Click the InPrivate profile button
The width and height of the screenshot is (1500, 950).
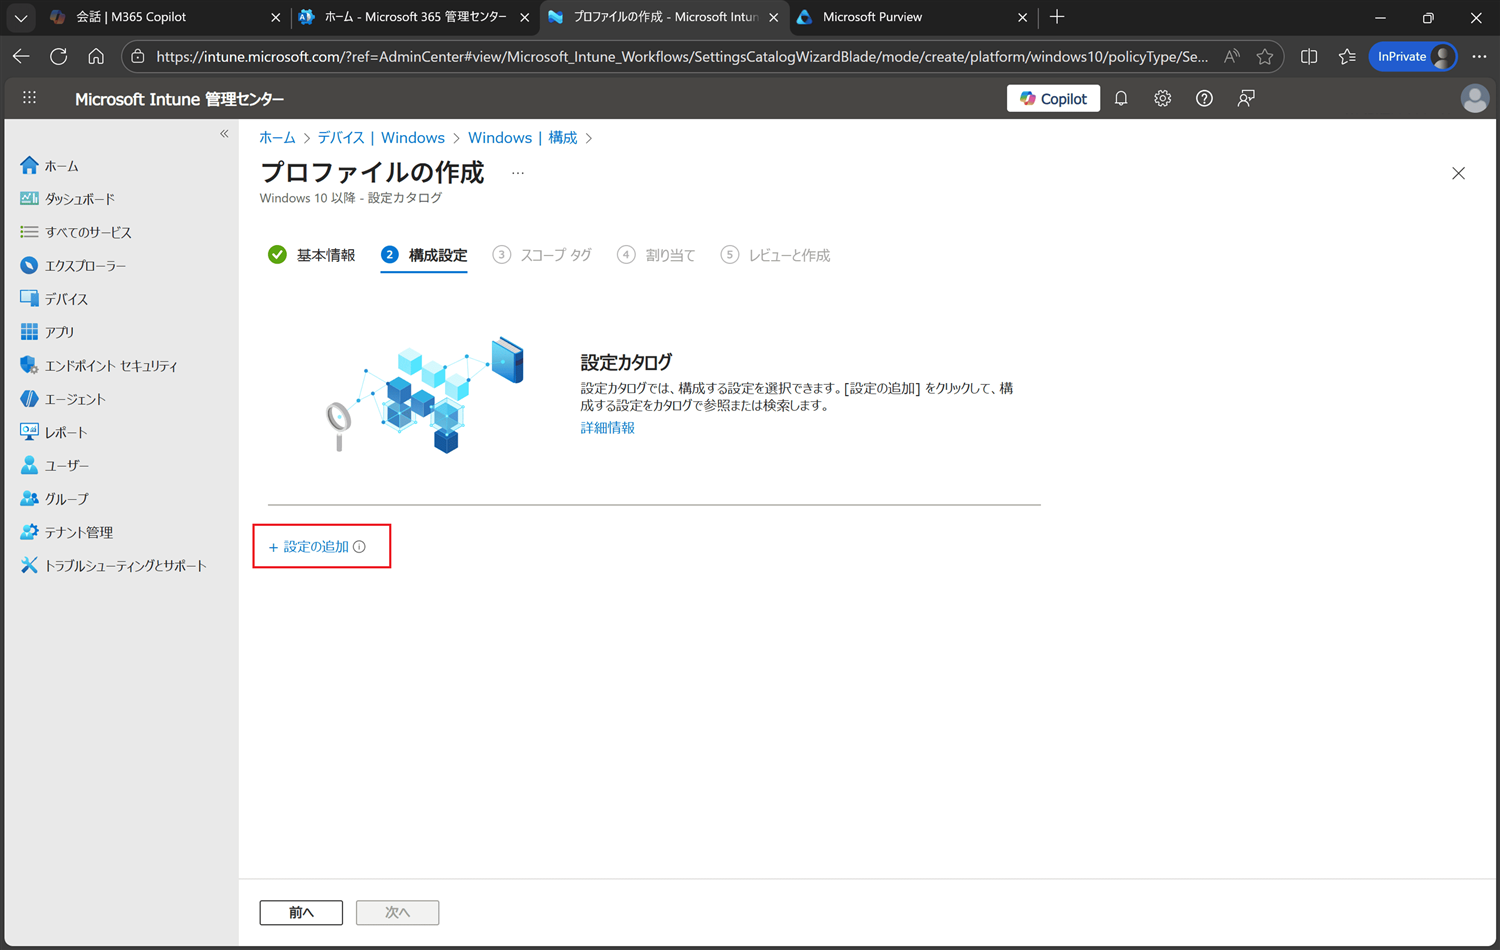[x=1413, y=57]
